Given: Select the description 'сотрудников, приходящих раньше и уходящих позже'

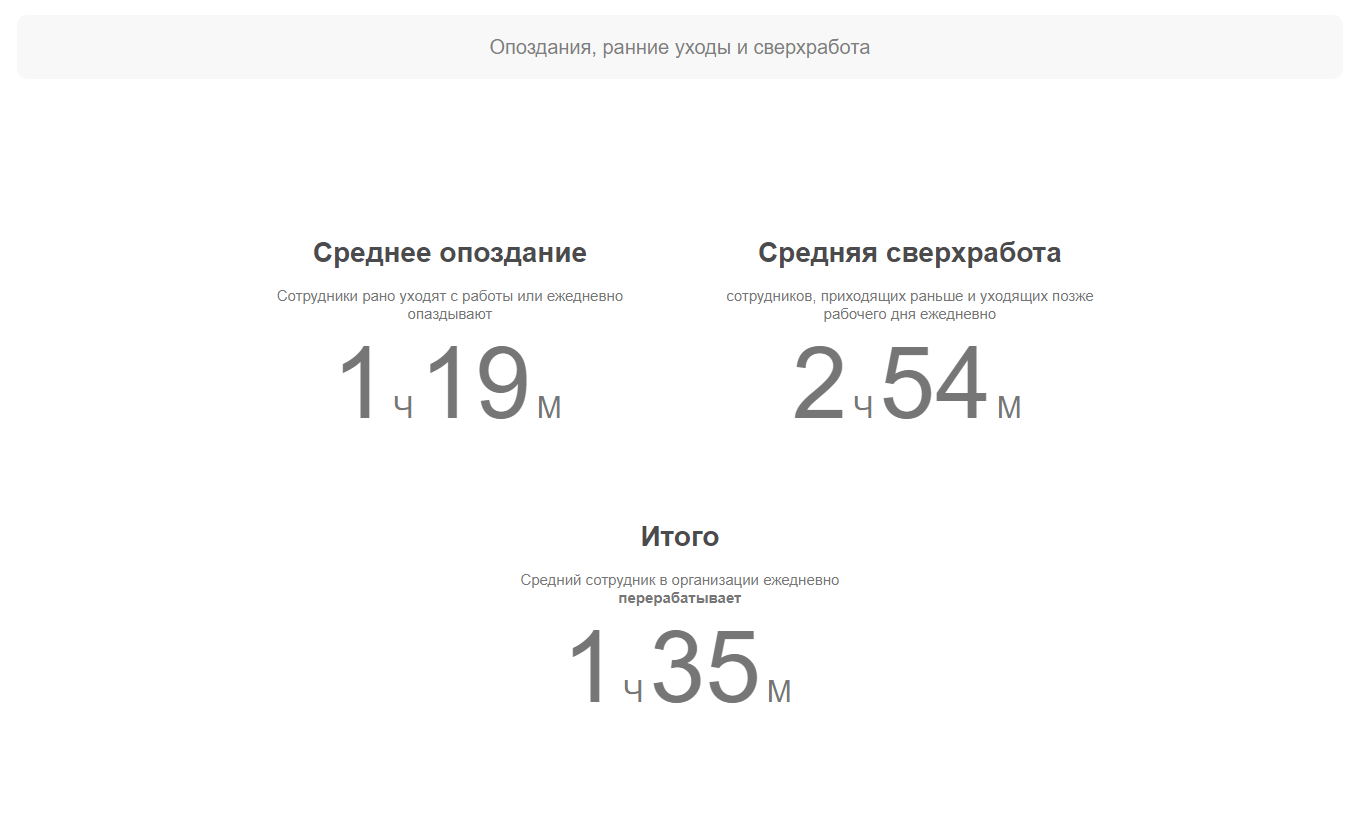Looking at the screenshot, I should pyautogui.click(x=910, y=296).
